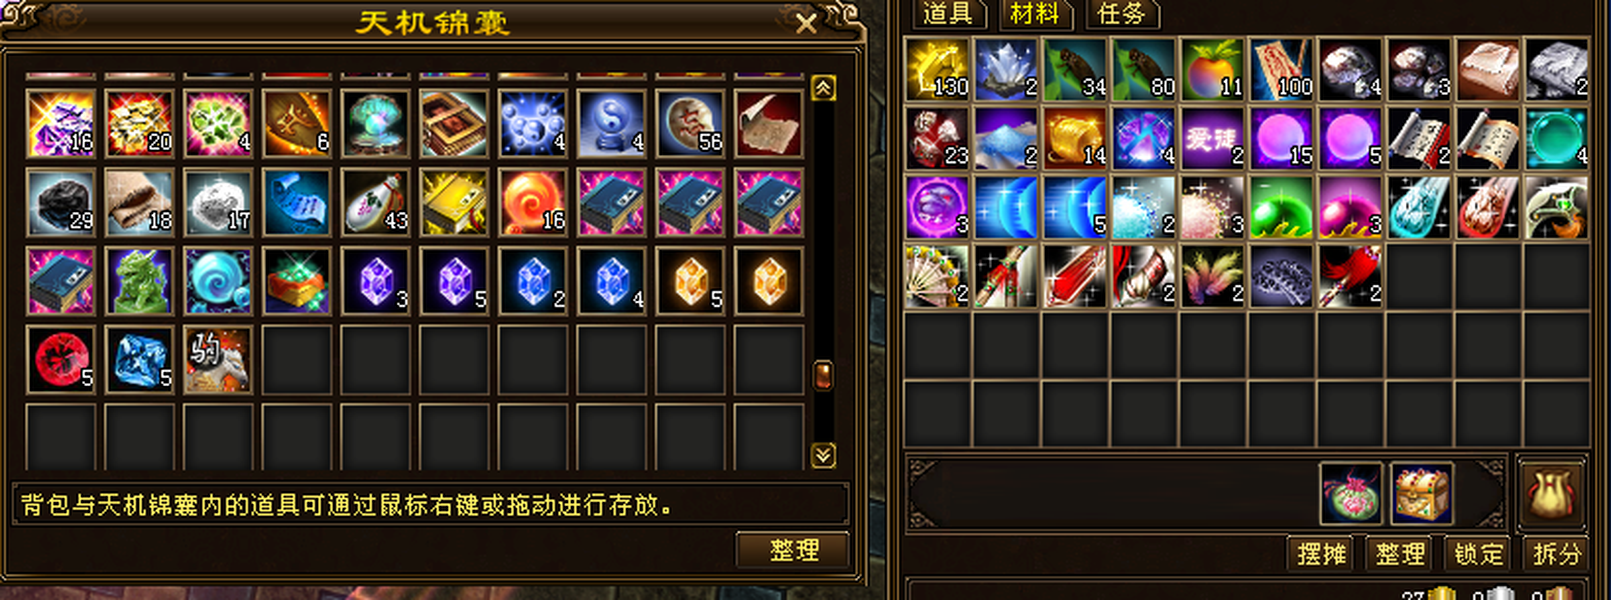This screenshot has height=600, width=1611.
Task: Switch to the 材料 tab
Action: tap(1035, 14)
